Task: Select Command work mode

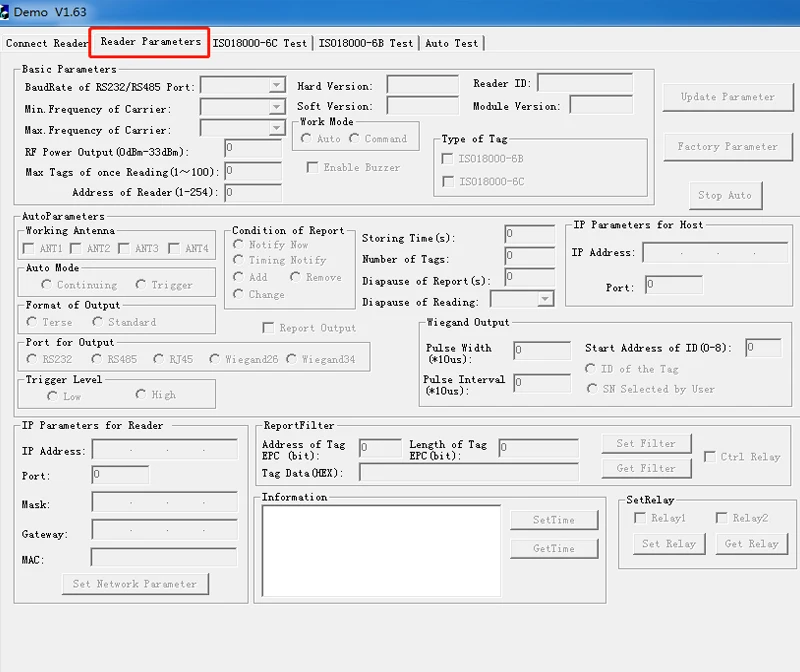Action: 354,138
